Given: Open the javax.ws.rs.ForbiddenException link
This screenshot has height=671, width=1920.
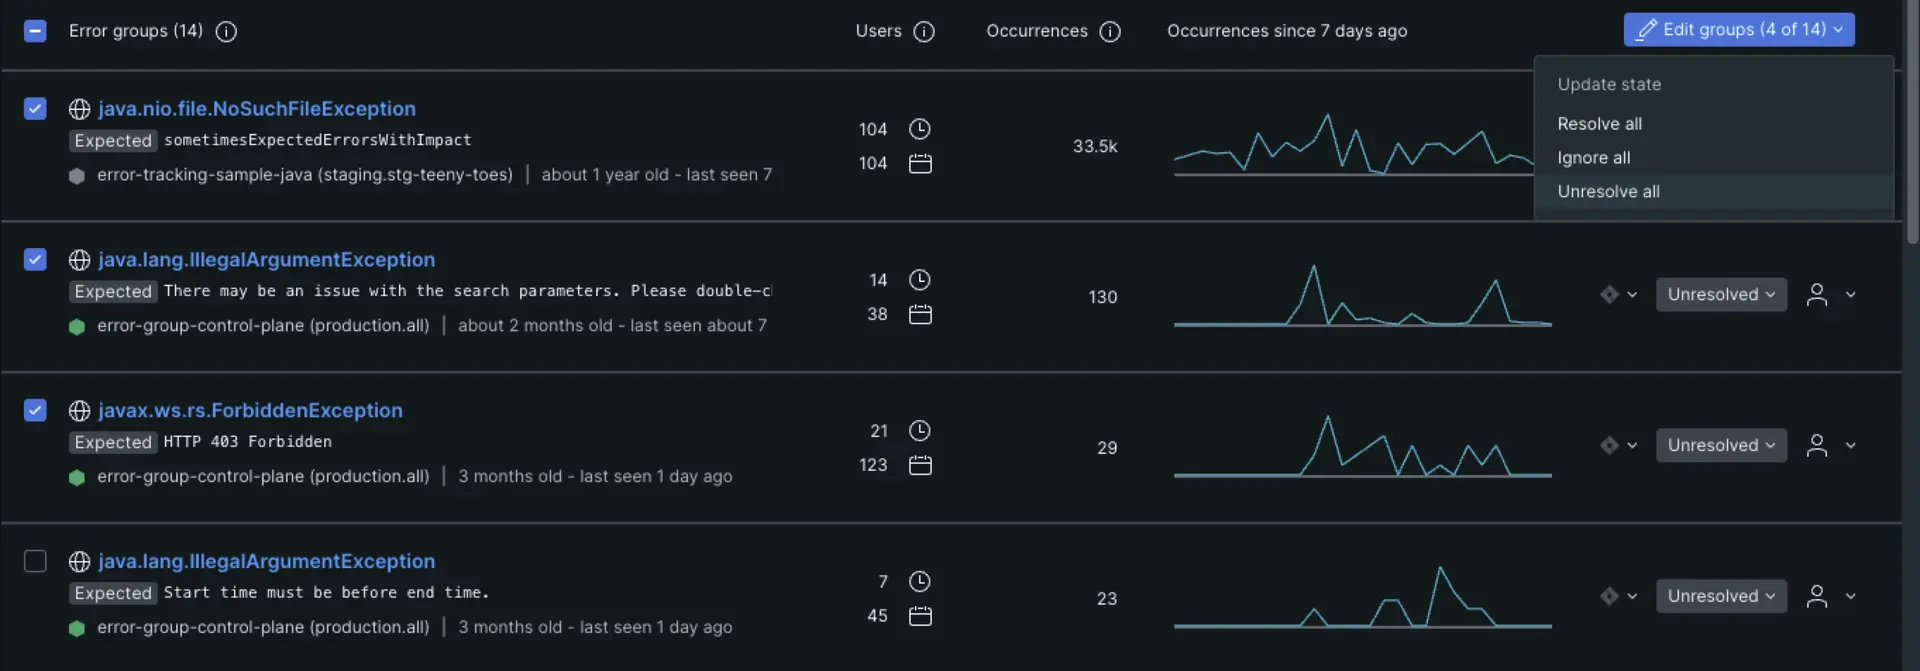Looking at the screenshot, I should coord(250,411).
